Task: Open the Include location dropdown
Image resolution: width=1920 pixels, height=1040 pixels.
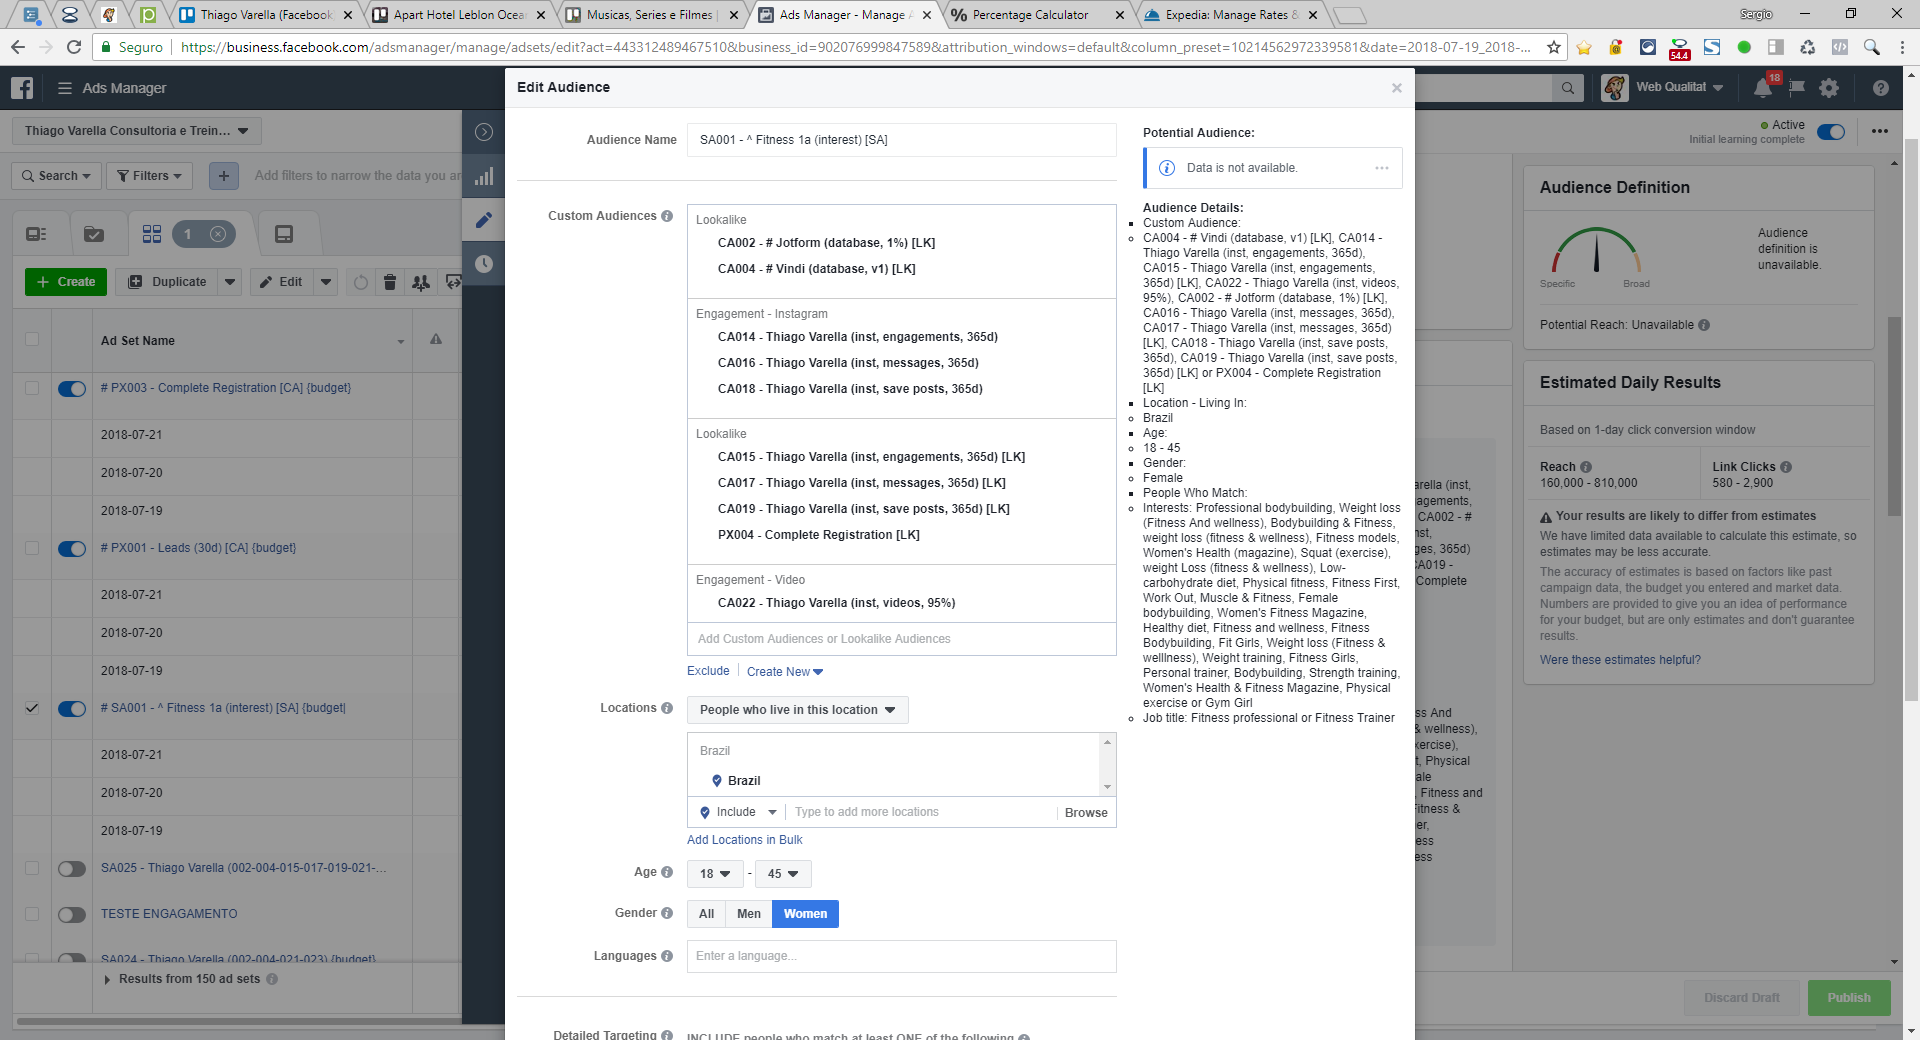Action: (x=738, y=812)
